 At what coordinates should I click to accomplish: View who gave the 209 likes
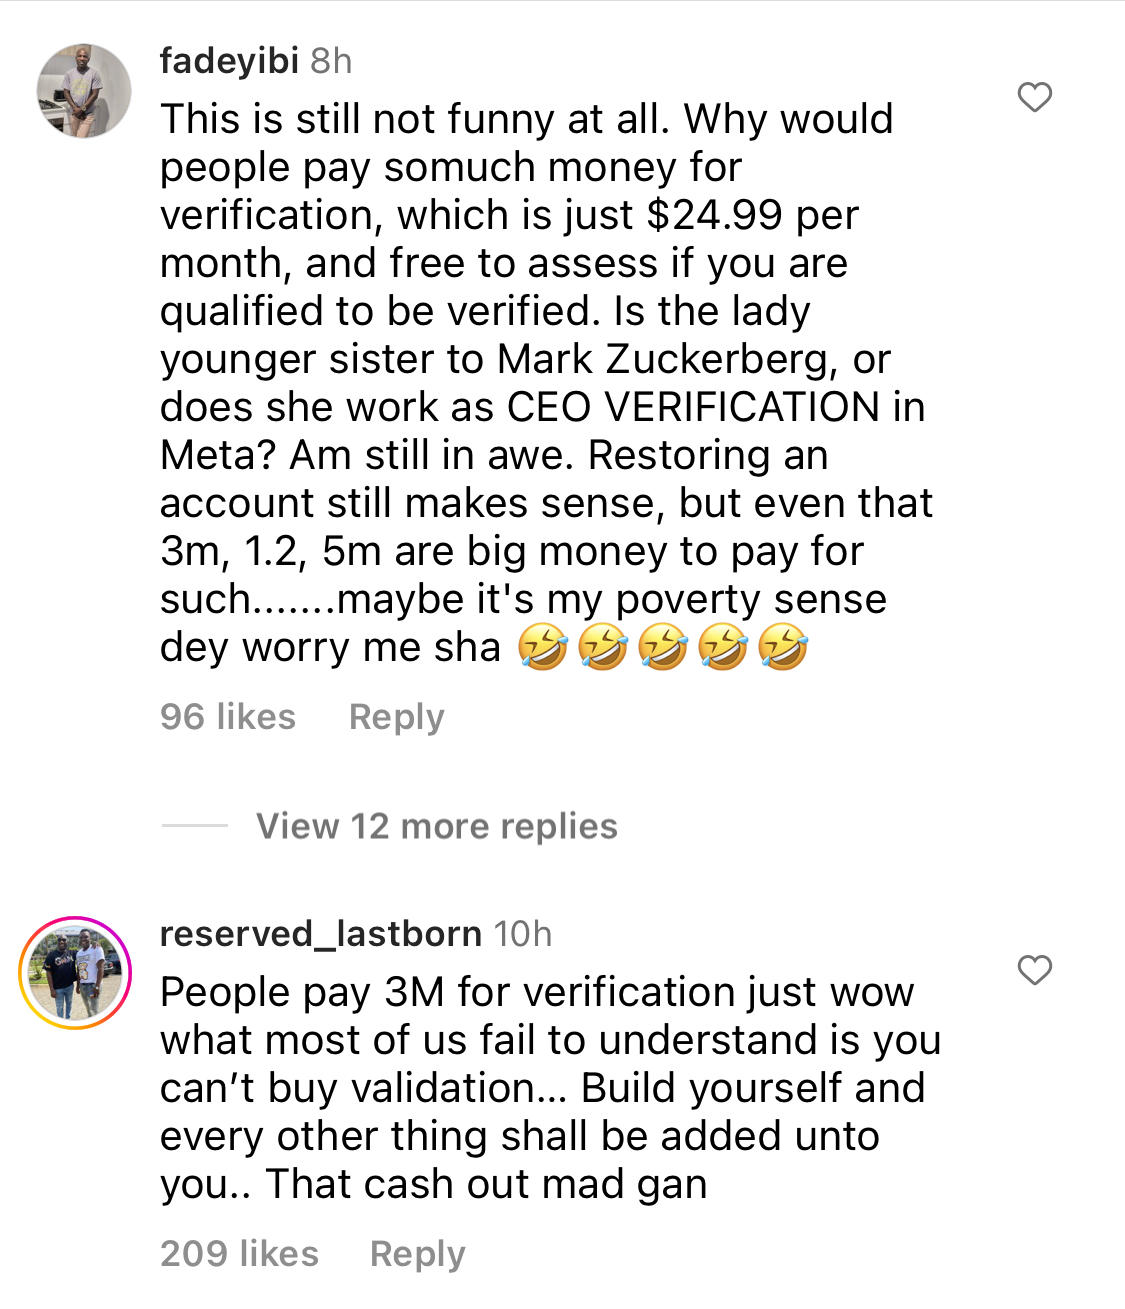240,1254
